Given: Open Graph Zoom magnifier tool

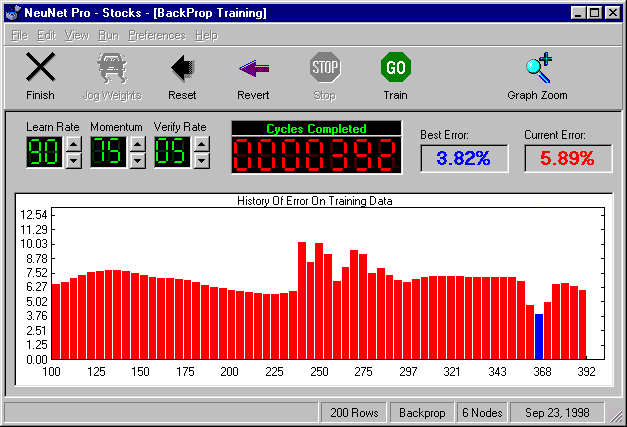Looking at the screenshot, I should pos(539,69).
